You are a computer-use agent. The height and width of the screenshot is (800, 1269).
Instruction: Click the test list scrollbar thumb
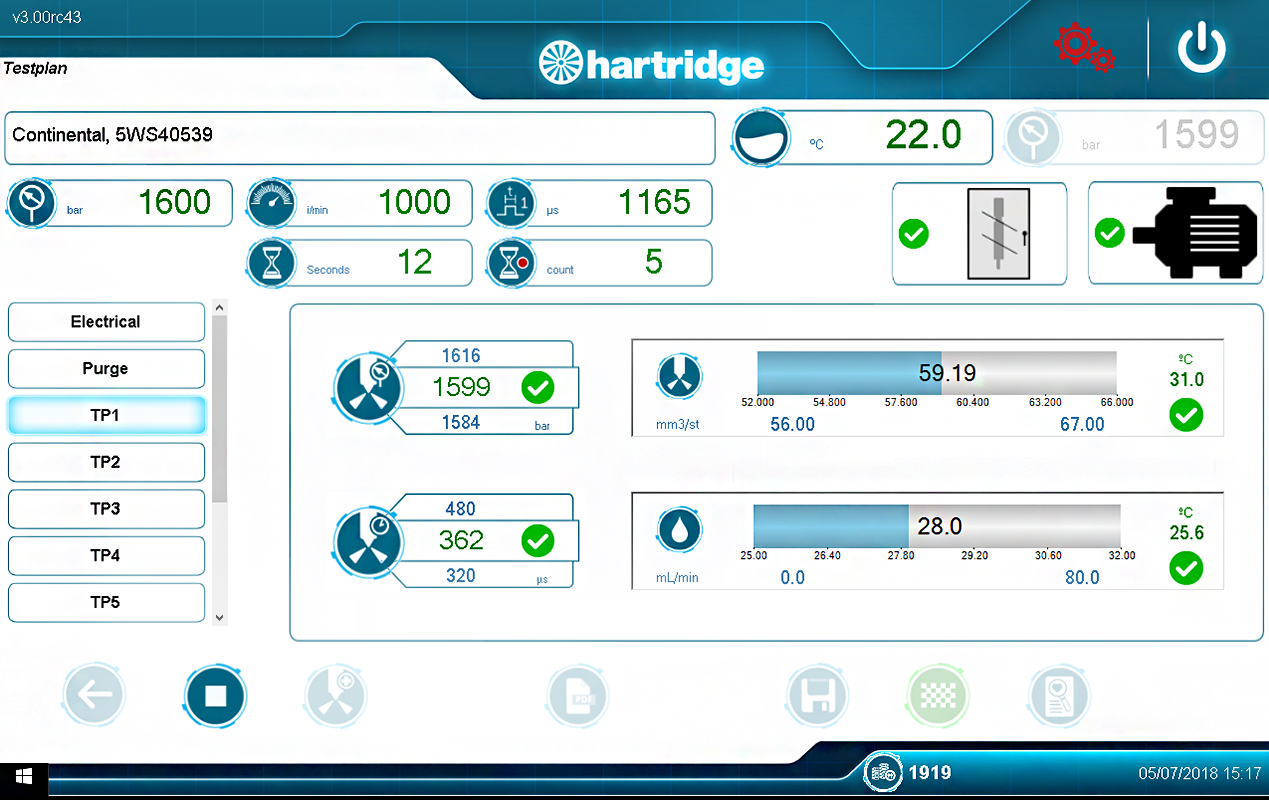219,408
